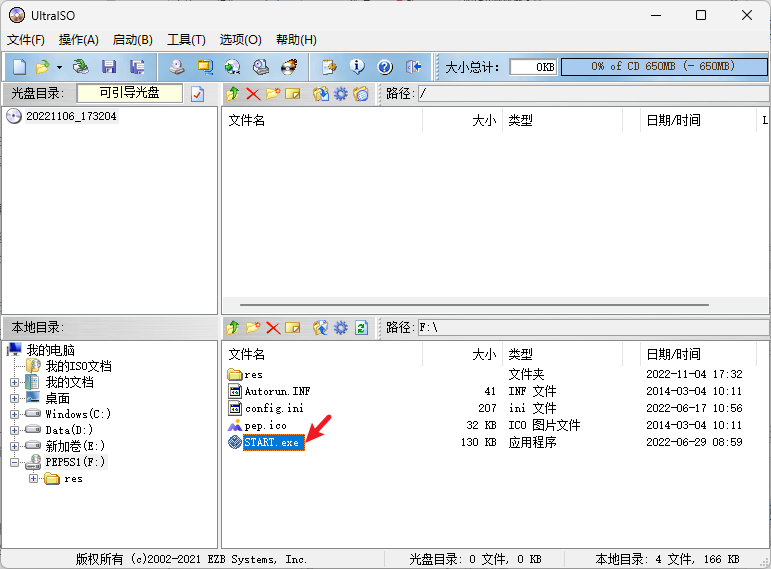This screenshot has width=771, height=569.
Task: Click gear icon in local toolbar
Action: pyautogui.click(x=340, y=328)
